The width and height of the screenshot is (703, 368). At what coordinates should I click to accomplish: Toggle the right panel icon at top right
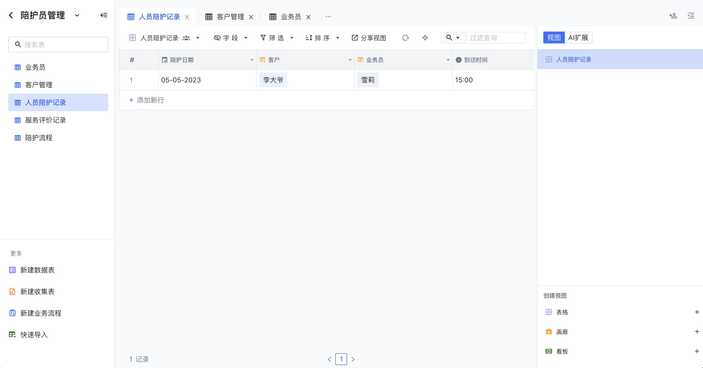pos(691,16)
